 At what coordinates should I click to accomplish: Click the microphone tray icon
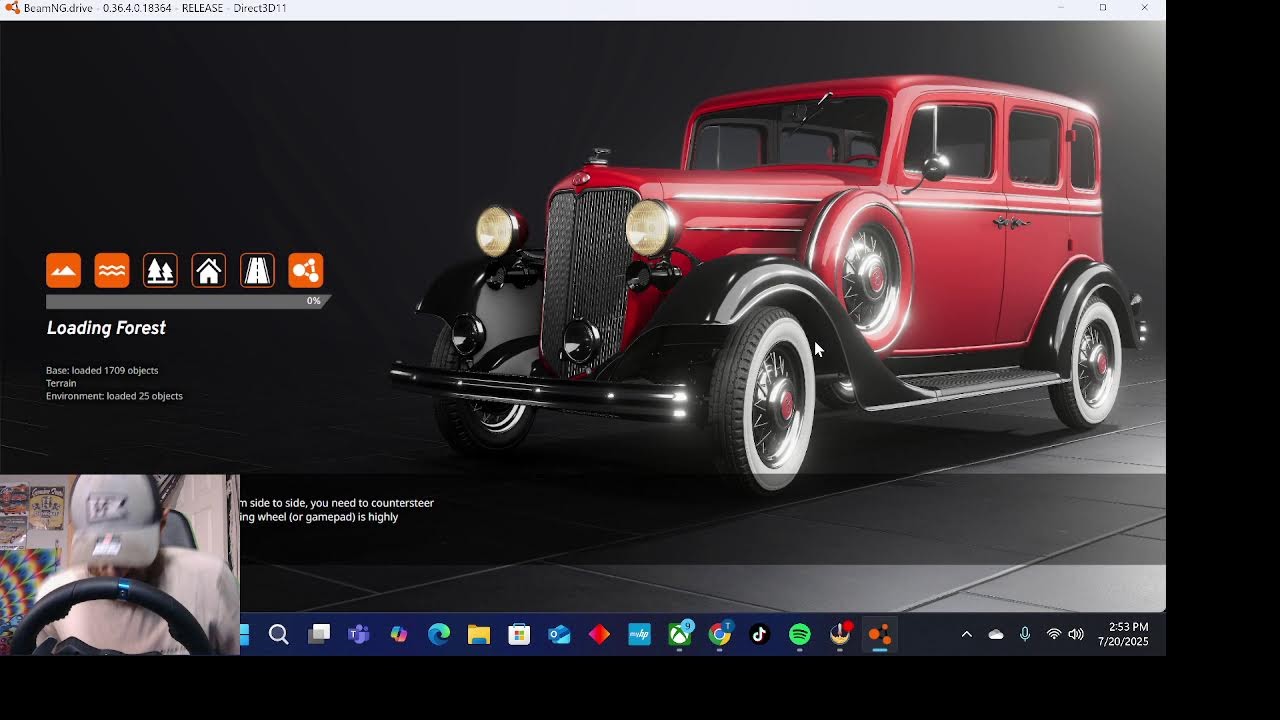point(1025,634)
